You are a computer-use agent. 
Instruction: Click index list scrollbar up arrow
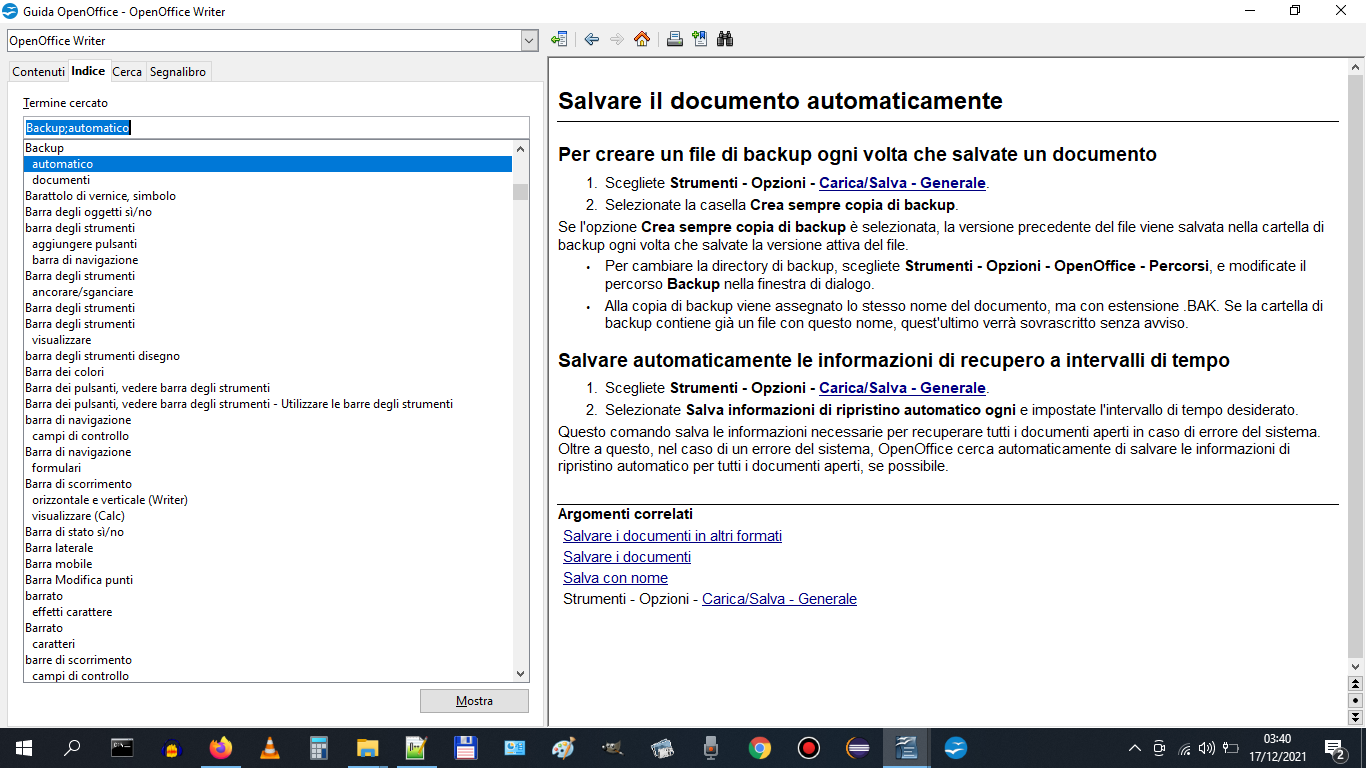[x=520, y=148]
